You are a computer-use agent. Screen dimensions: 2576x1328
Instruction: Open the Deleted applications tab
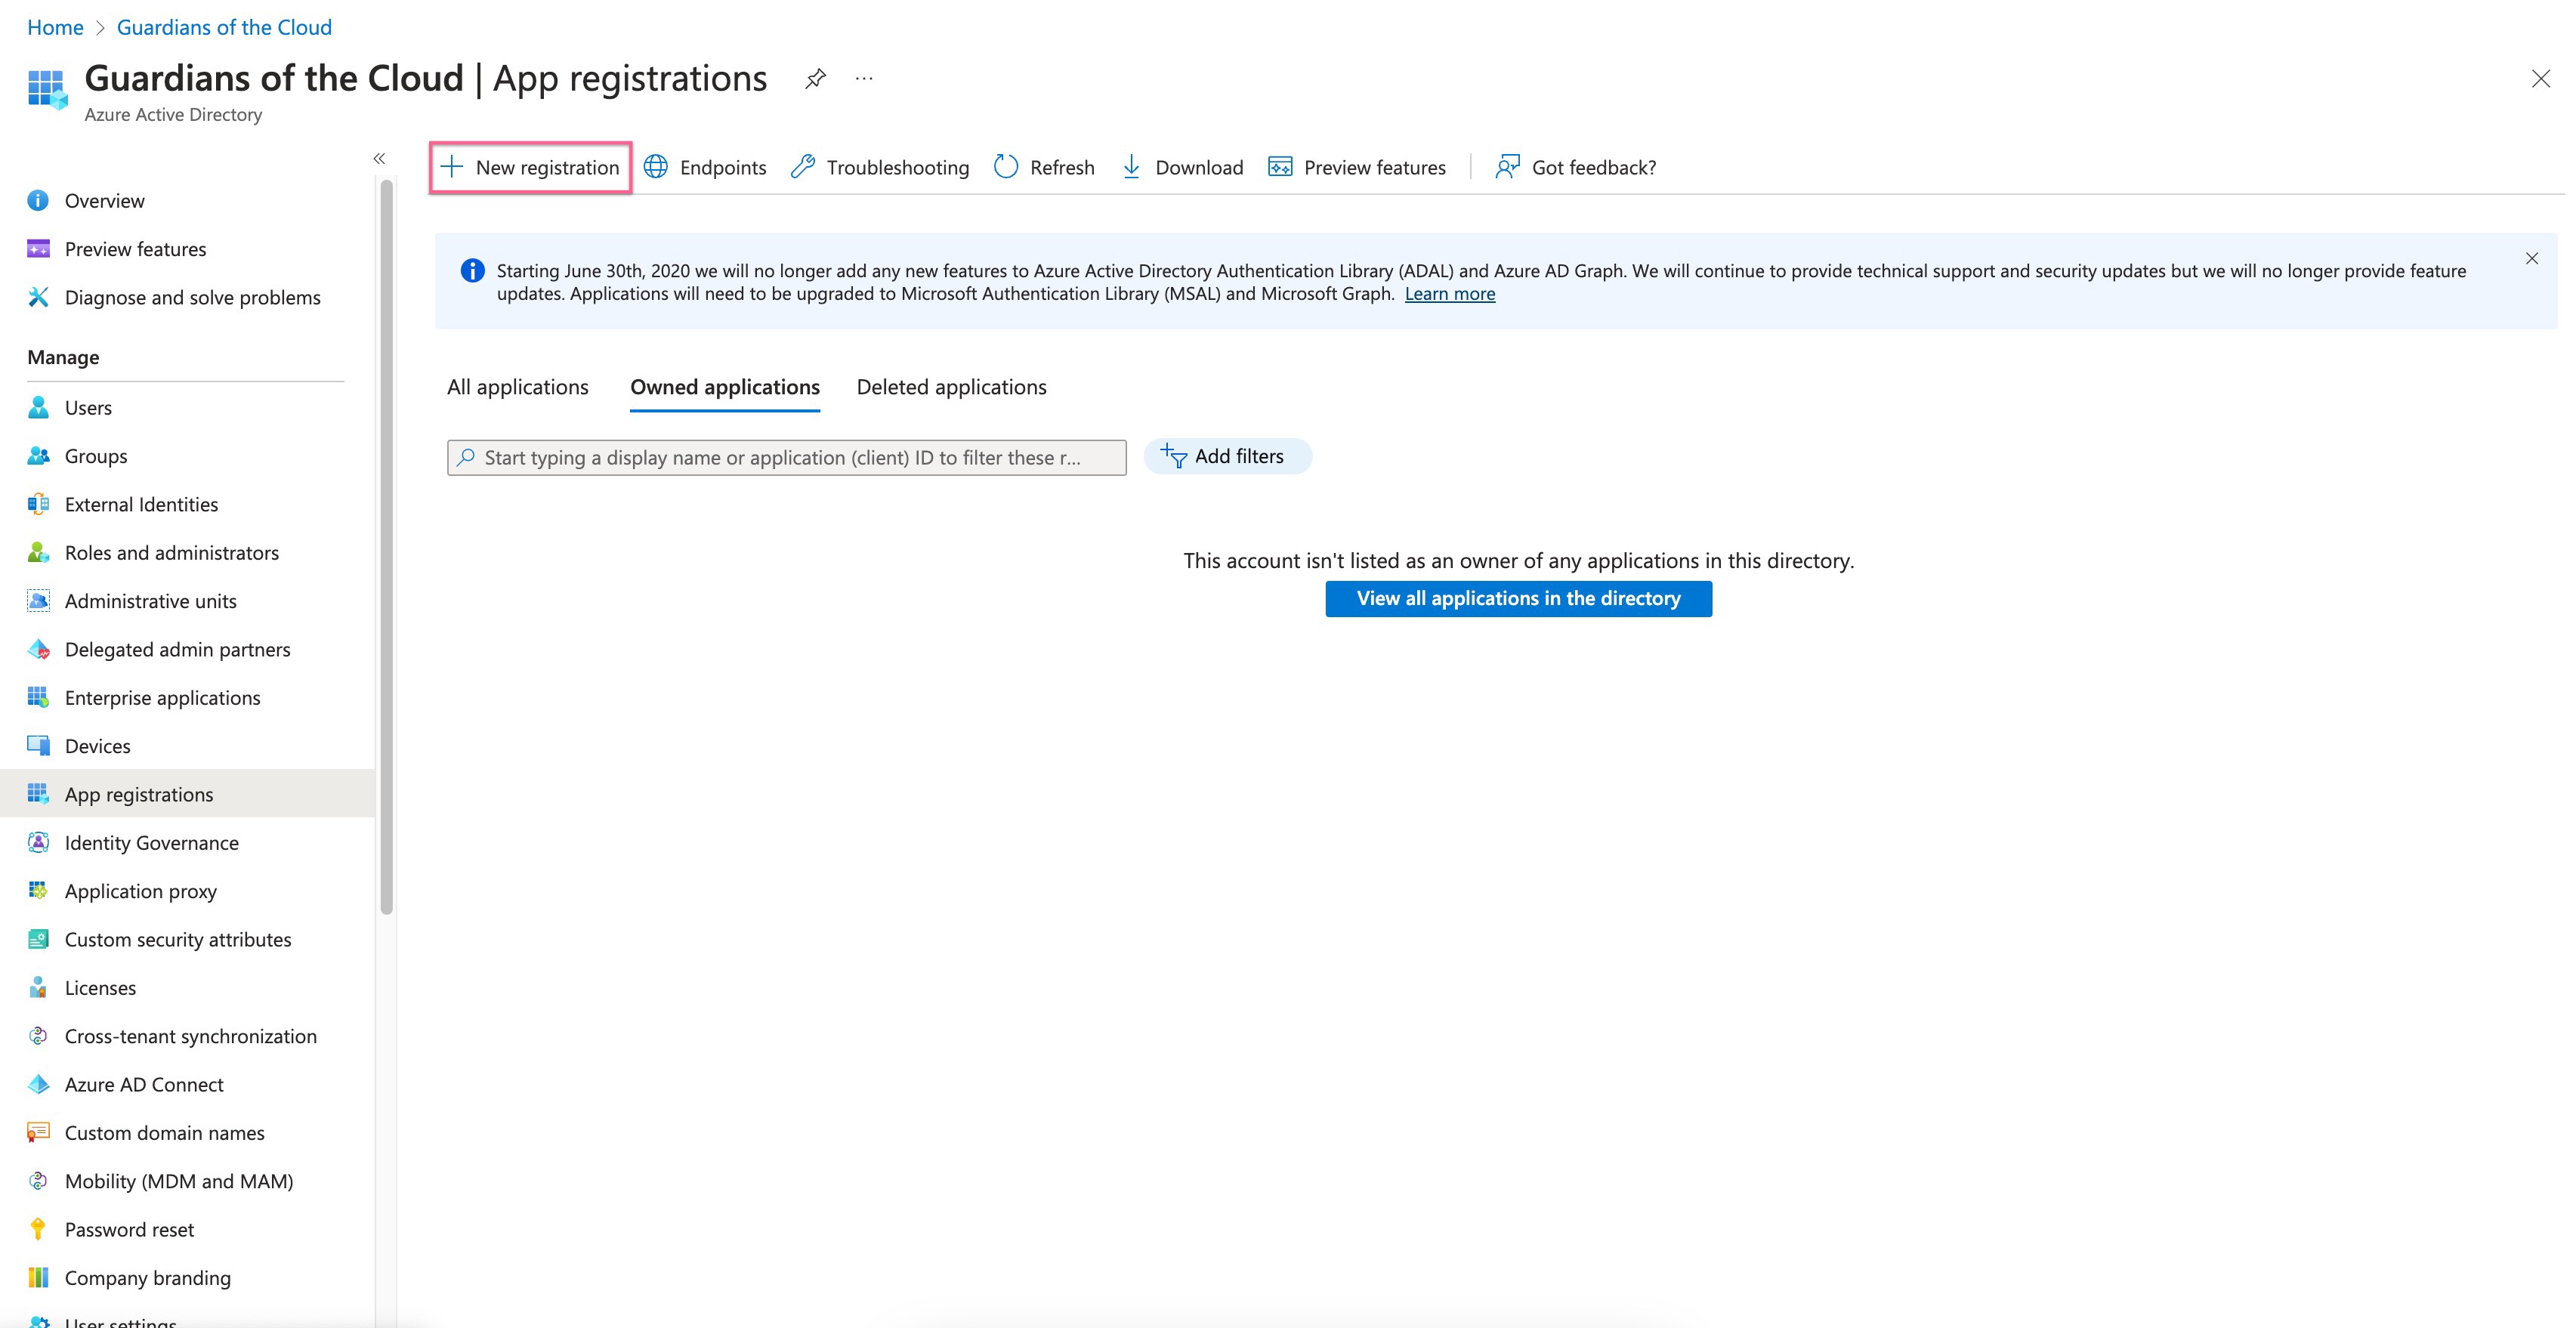[950, 387]
